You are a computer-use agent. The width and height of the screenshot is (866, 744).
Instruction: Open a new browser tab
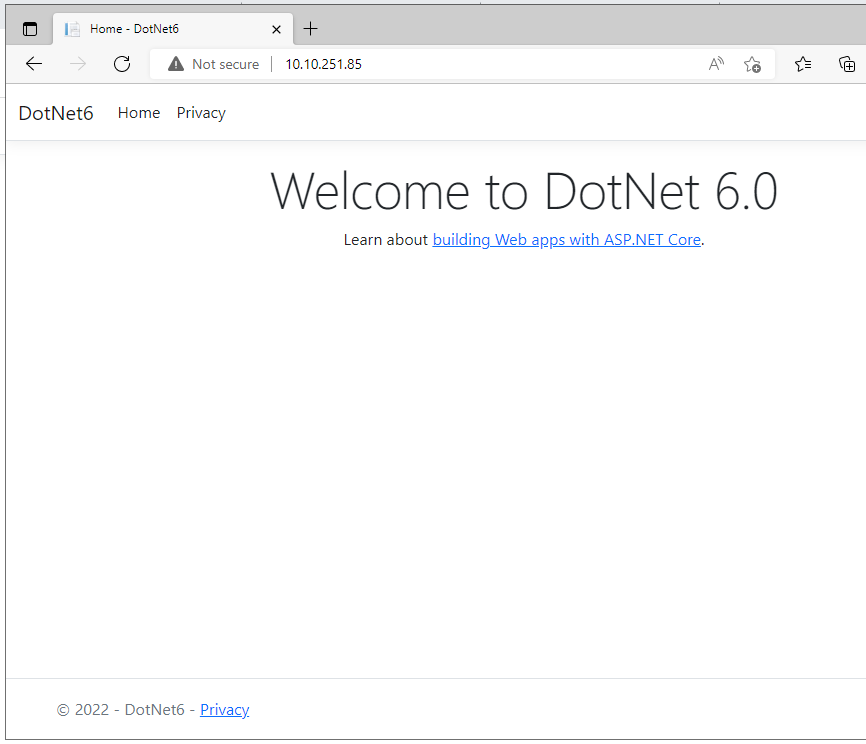[310, 29]
